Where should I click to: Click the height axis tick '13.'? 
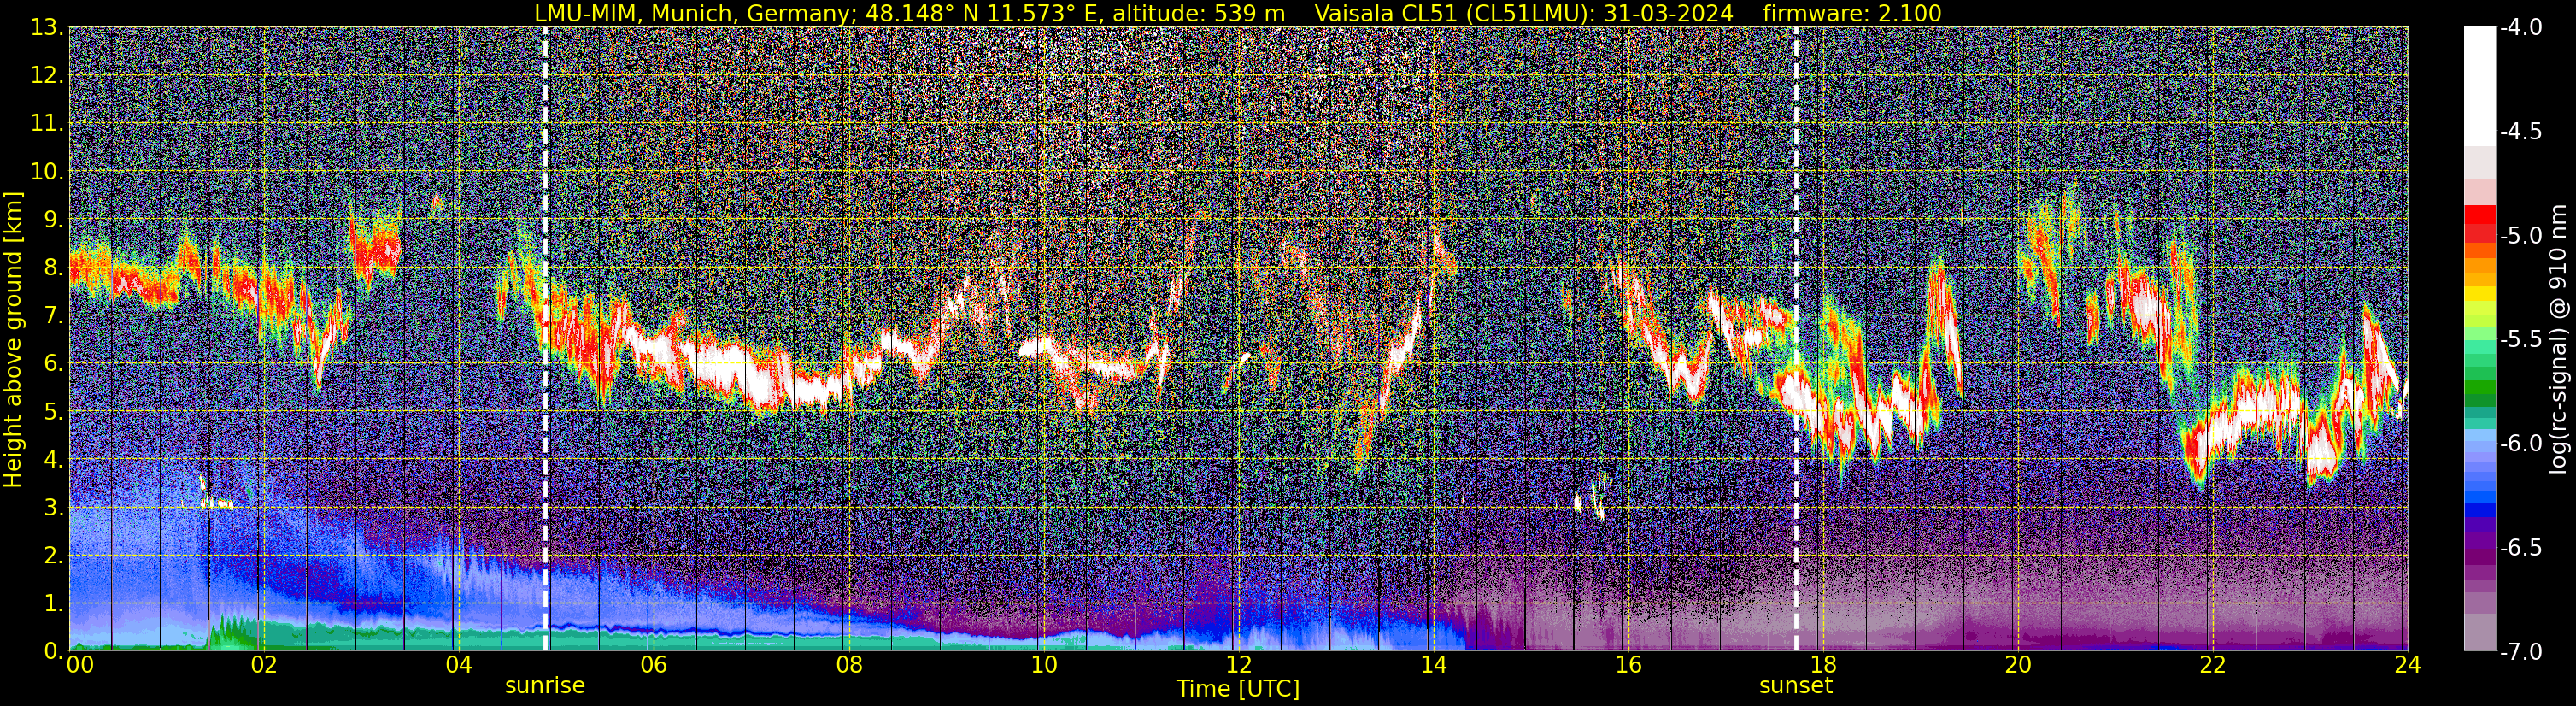pos(47,27)
